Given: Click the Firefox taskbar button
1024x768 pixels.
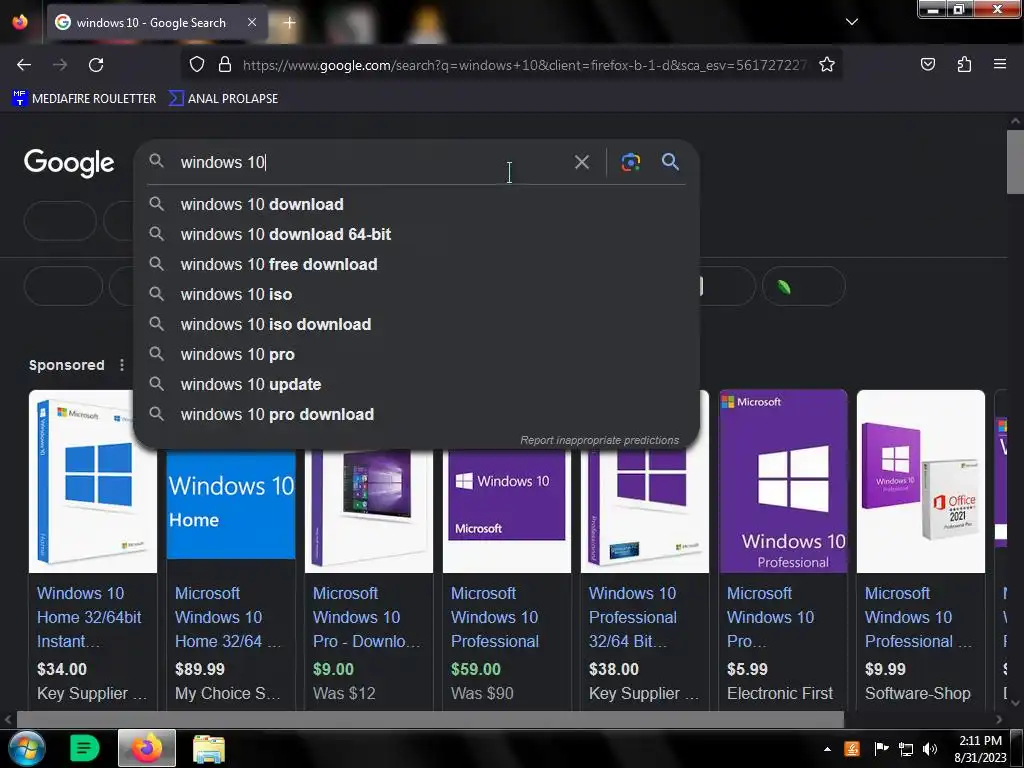Looking at the screenshot, I should (x=147, y=748).
